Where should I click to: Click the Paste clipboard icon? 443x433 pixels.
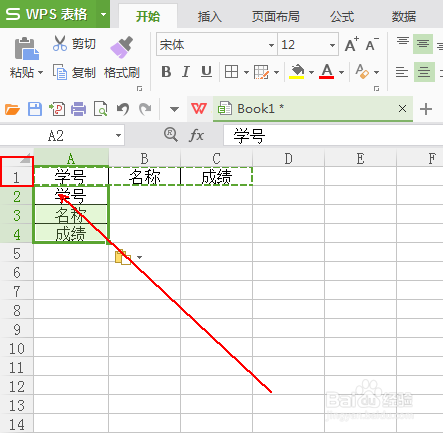click(x=26, y=48)
